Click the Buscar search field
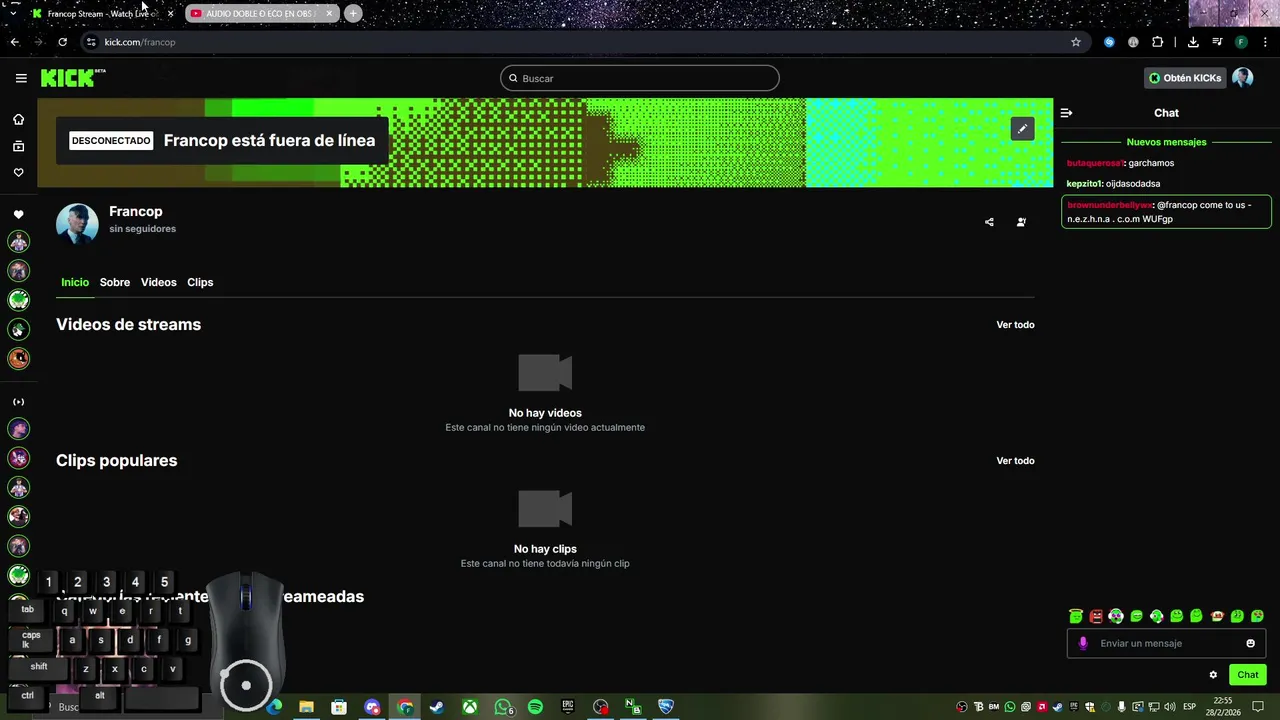The height and width of the screenshot is (720, 1280). point(640,78)
